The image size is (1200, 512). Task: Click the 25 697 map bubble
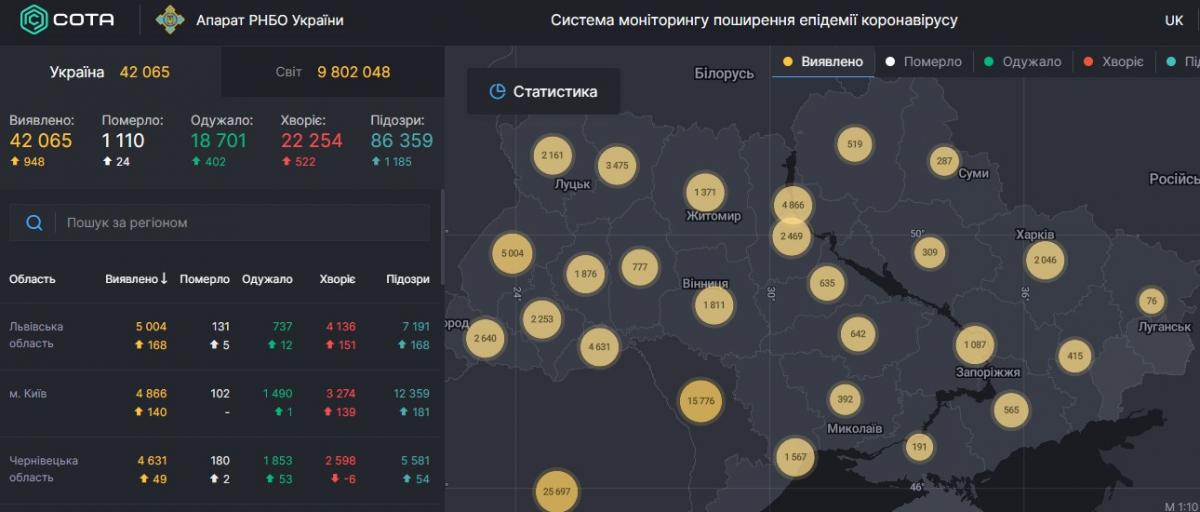point(556,492)
